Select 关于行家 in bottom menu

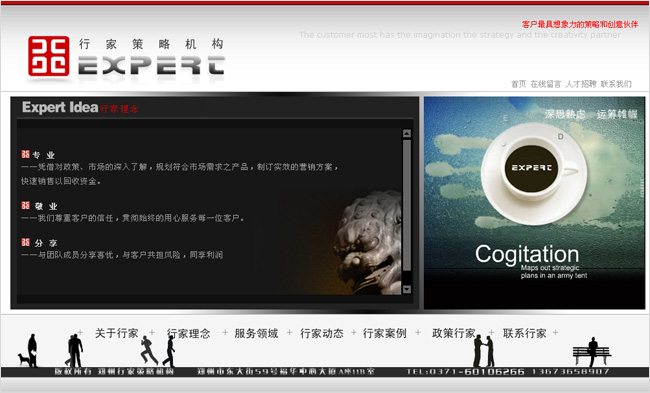coord(116,333)
